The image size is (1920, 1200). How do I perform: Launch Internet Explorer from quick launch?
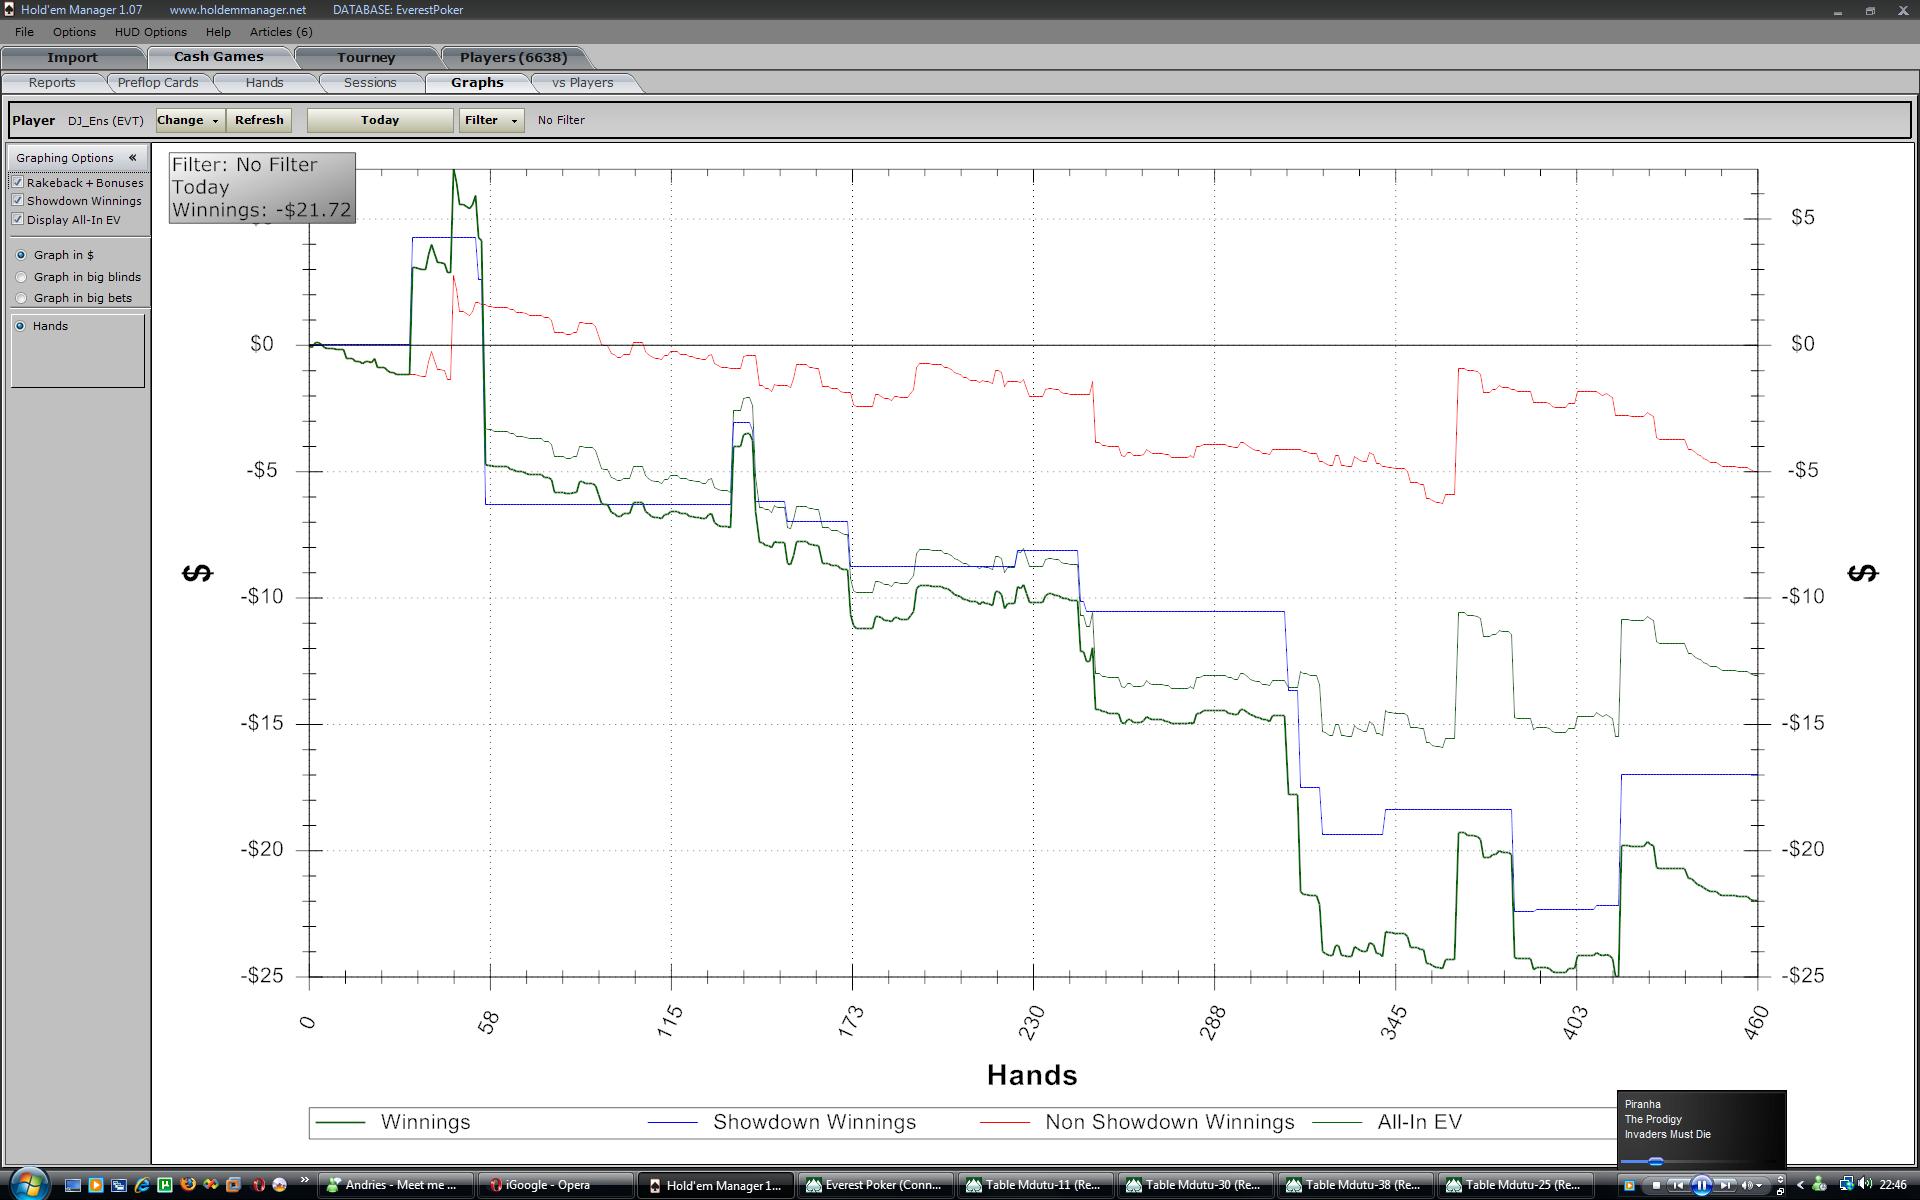142,1185
